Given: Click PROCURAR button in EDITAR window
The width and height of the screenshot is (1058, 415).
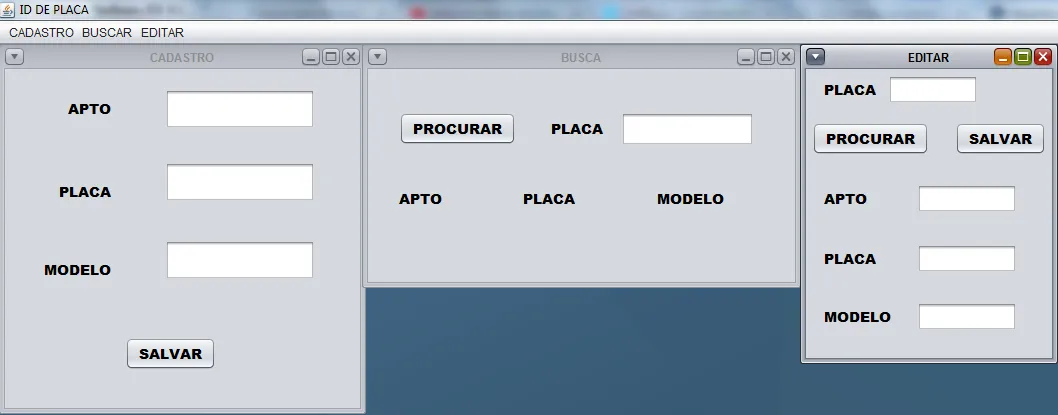Looking at the screenshot, I should pyautogui.click(x=870, y=139).
